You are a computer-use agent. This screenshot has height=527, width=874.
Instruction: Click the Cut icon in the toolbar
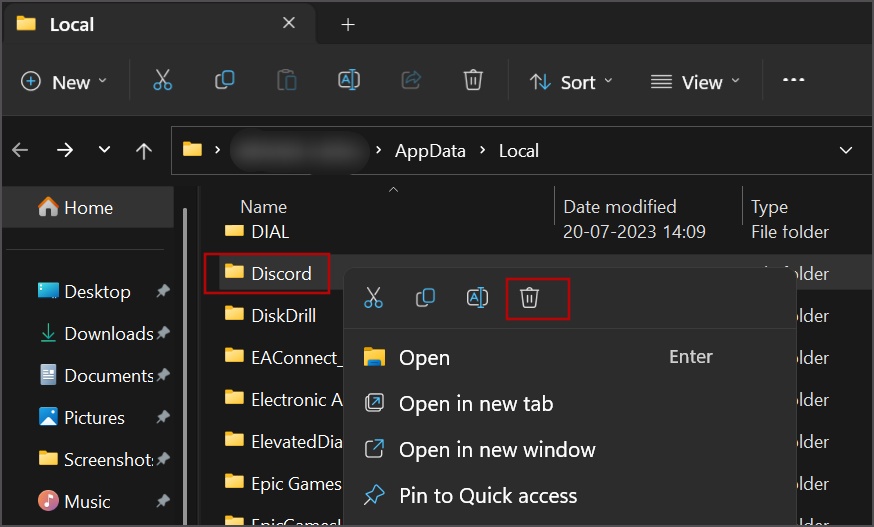pyautogui.click(x=162, y=80)
